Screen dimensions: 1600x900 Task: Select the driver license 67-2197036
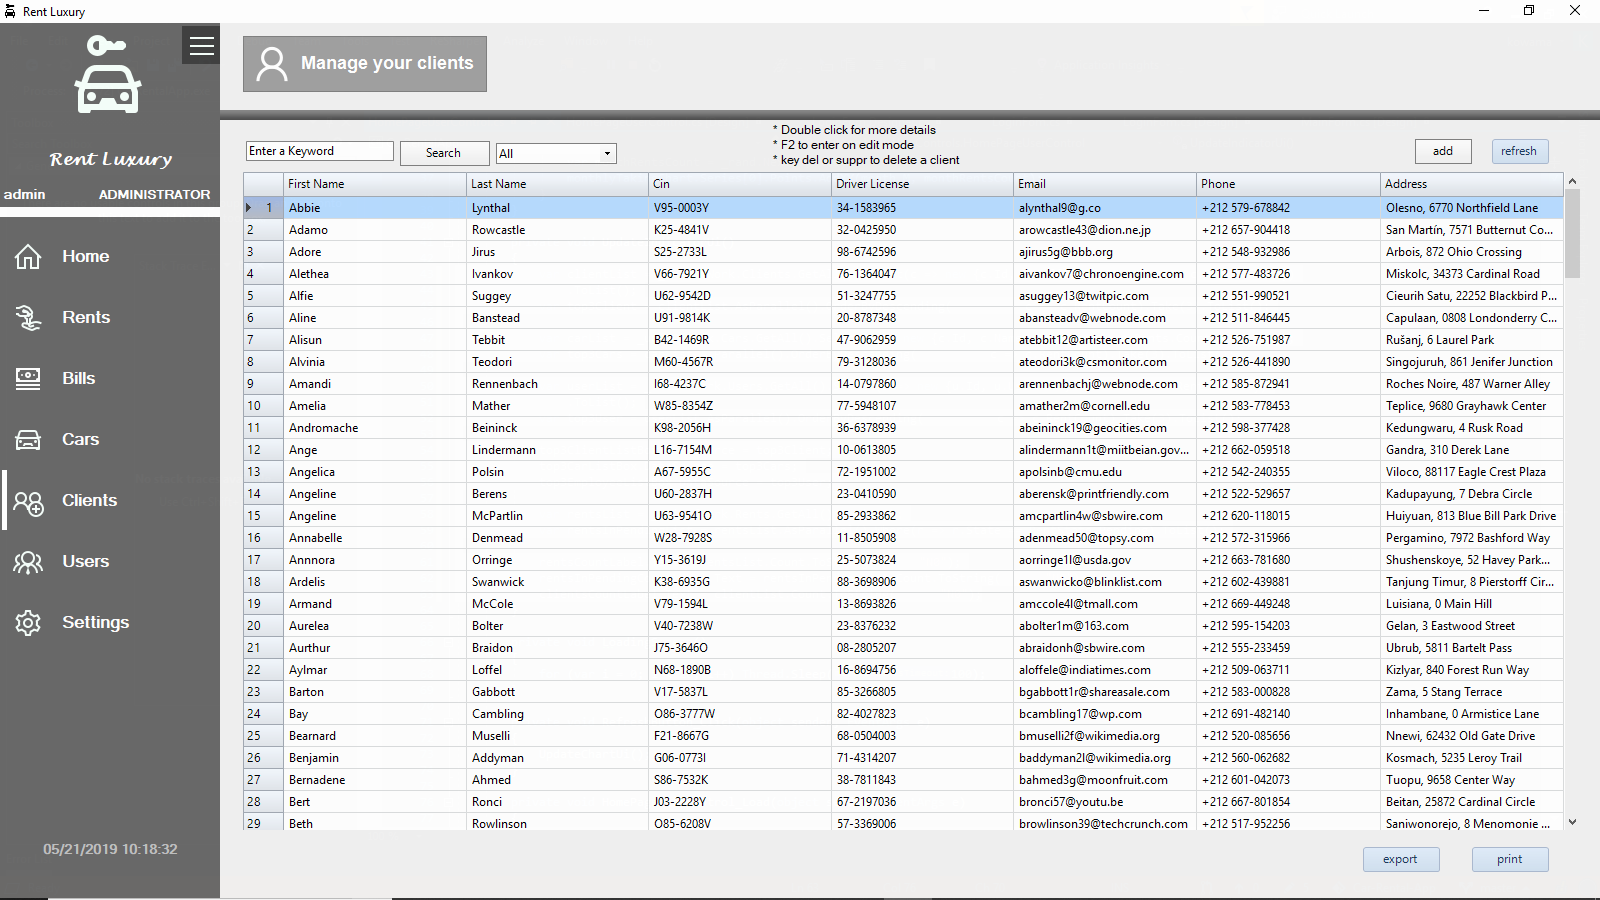[922, 802]
